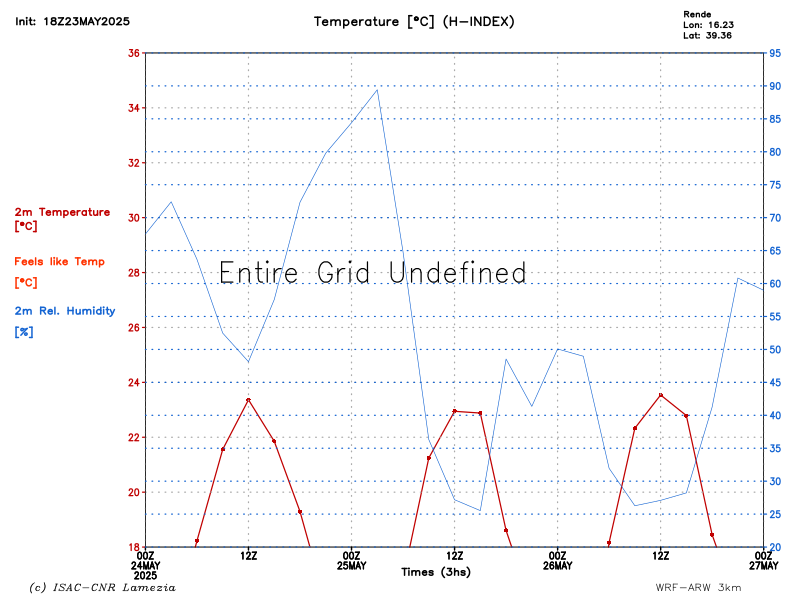
Task: Click the humidity peak near 89% on 25 May
Action: pos(377,90)
